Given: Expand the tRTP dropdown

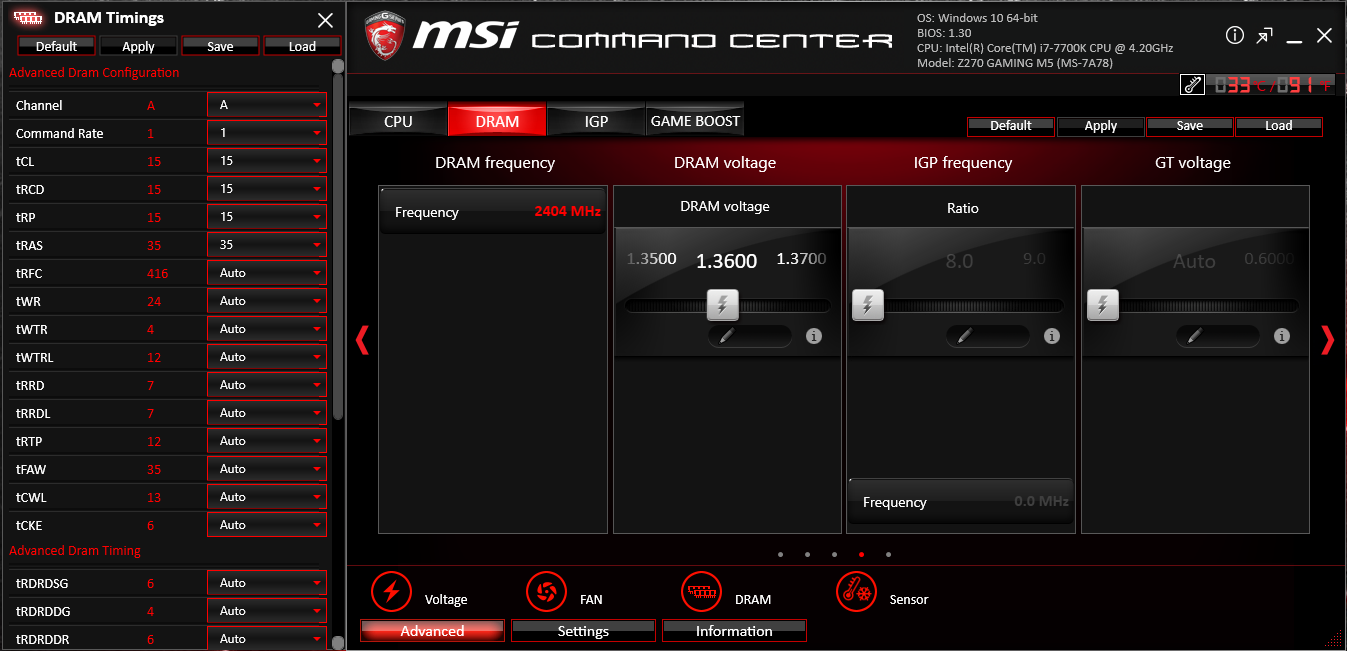Looking at the screenshot, I should tap(267, 441).
